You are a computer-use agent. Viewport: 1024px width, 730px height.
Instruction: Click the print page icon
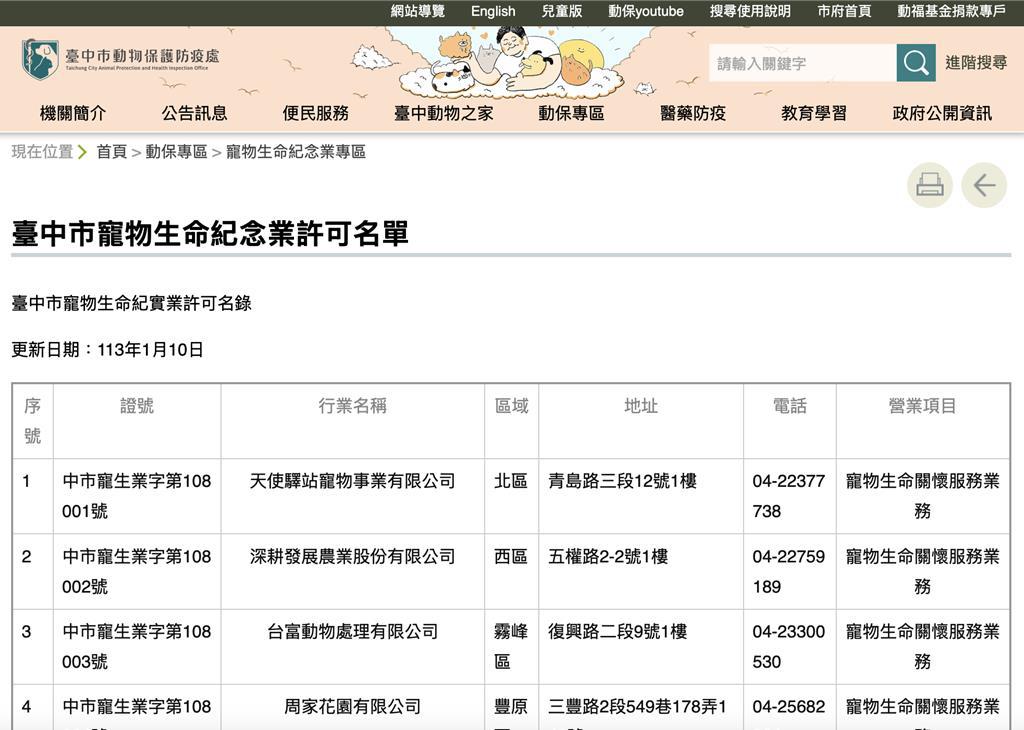tap(929, 185)
